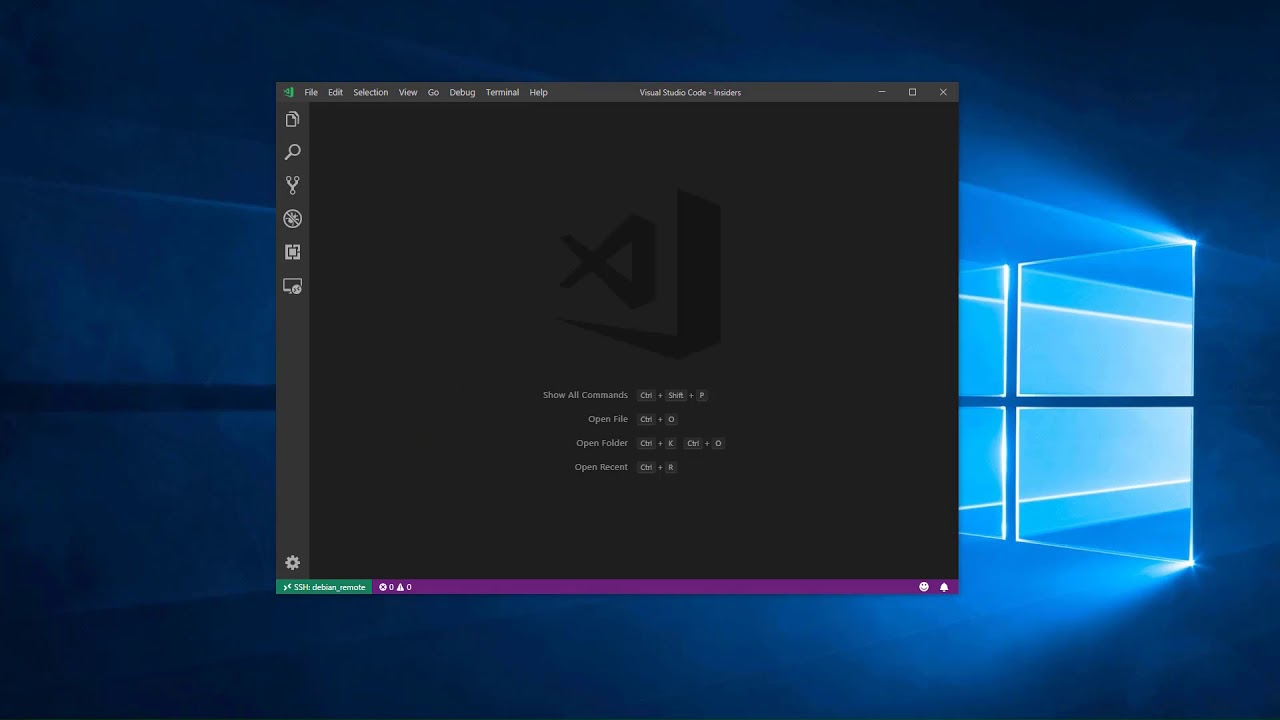Click the SSH: debian_remote status indicator

(324, 587)
